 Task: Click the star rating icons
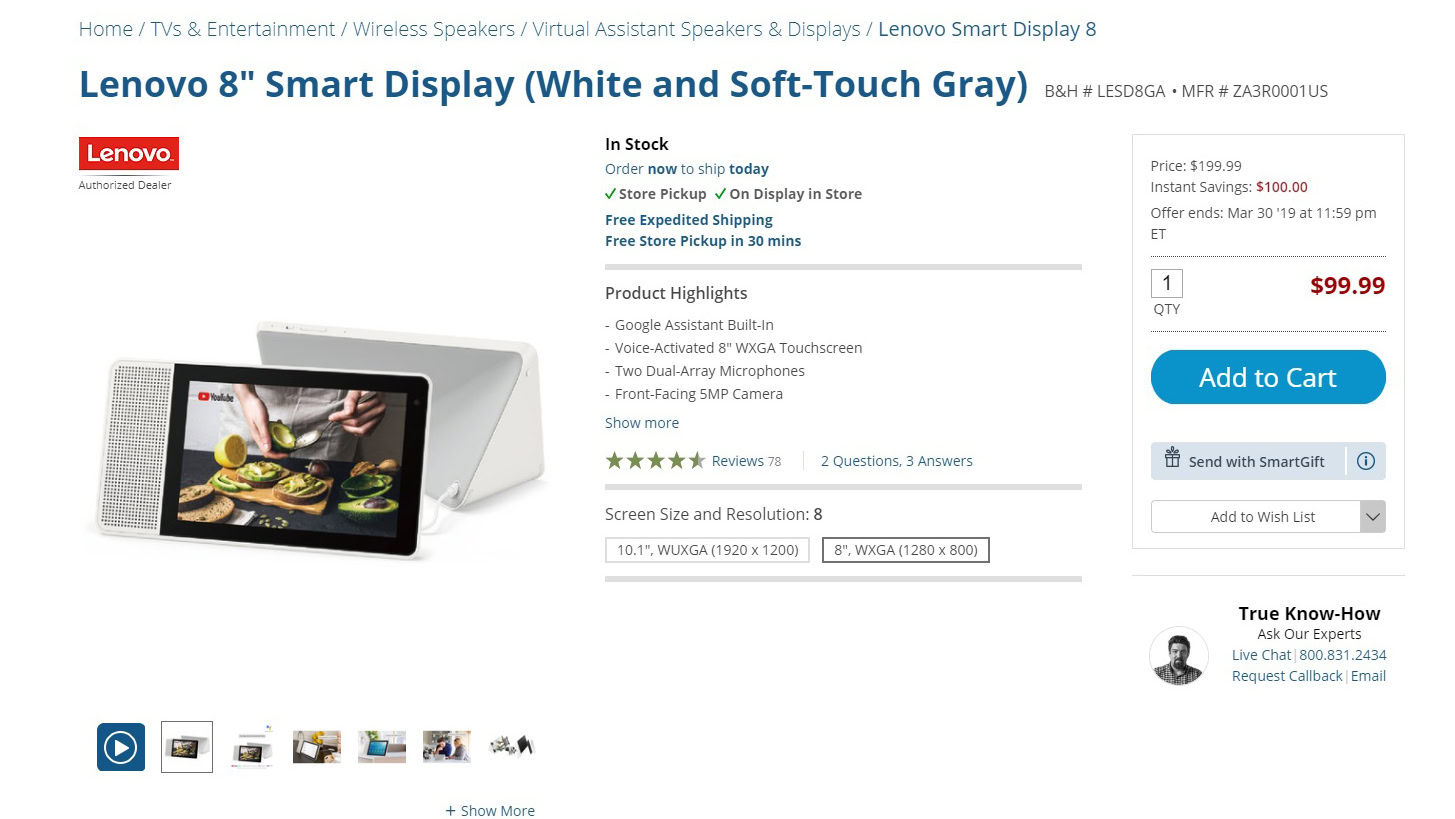[x=655, y=461]
